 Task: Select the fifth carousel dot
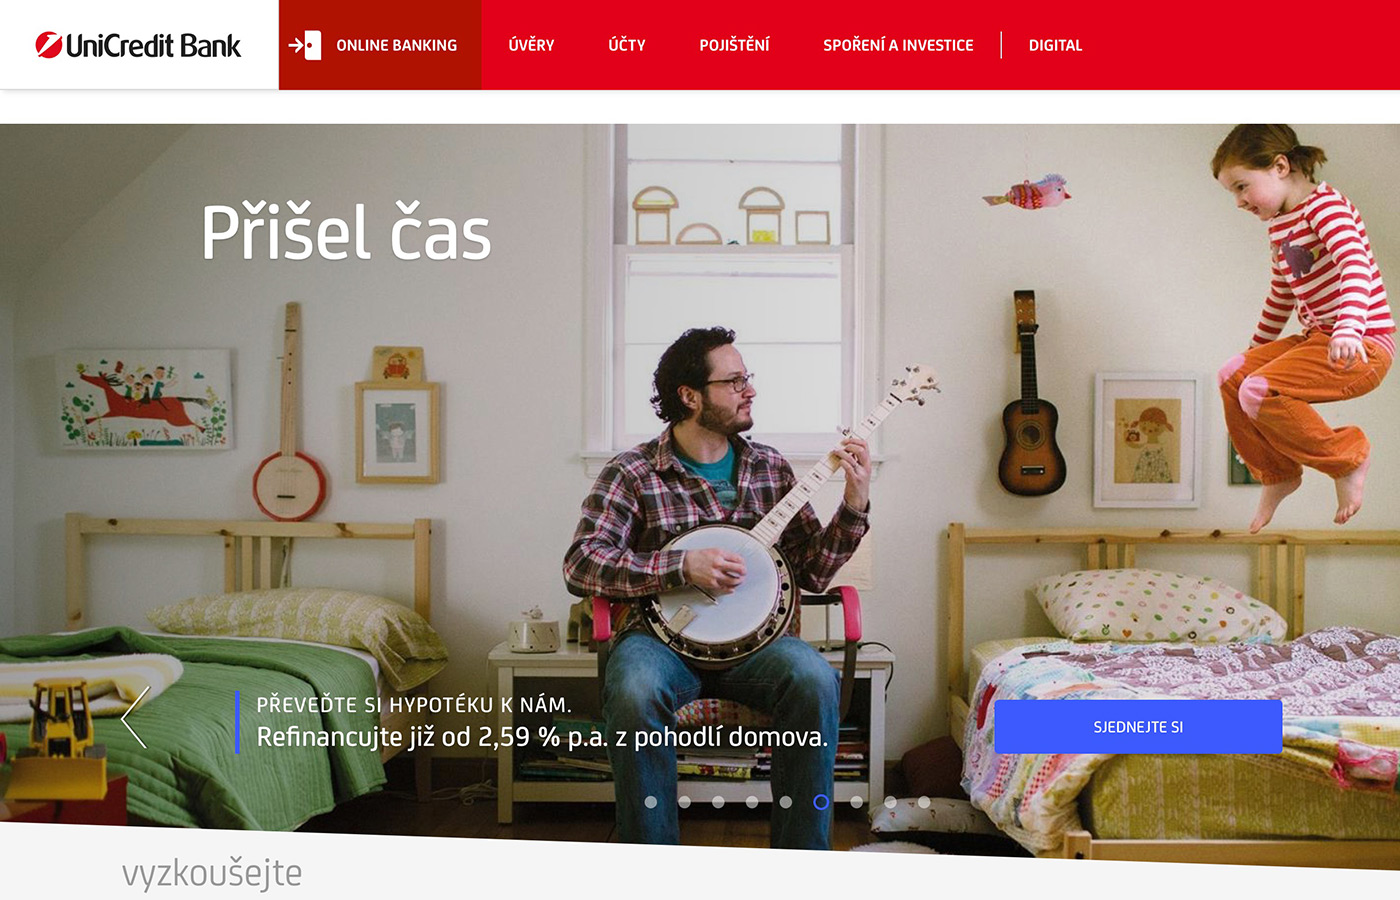[786, 802]
